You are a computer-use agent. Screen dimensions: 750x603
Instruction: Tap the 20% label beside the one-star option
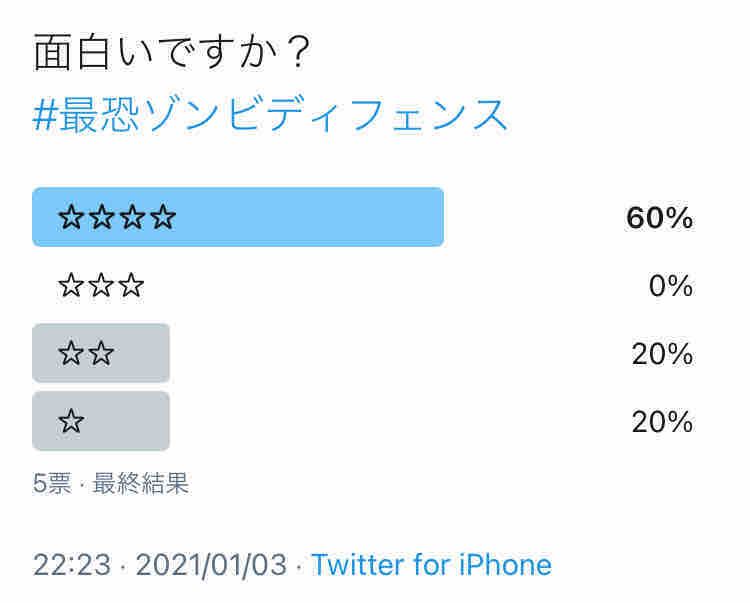pyautogui.click(x=662, y=422)
